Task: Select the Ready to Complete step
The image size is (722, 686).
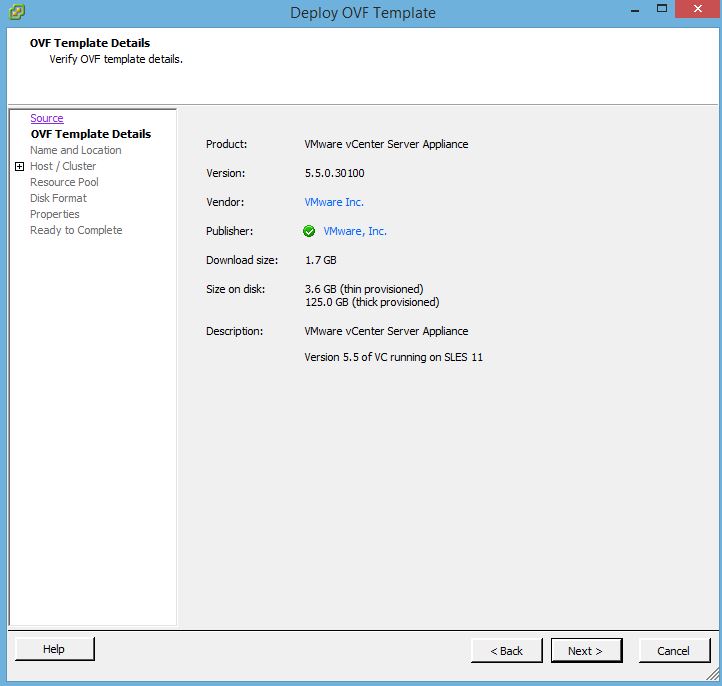Action: pos(76,230)
